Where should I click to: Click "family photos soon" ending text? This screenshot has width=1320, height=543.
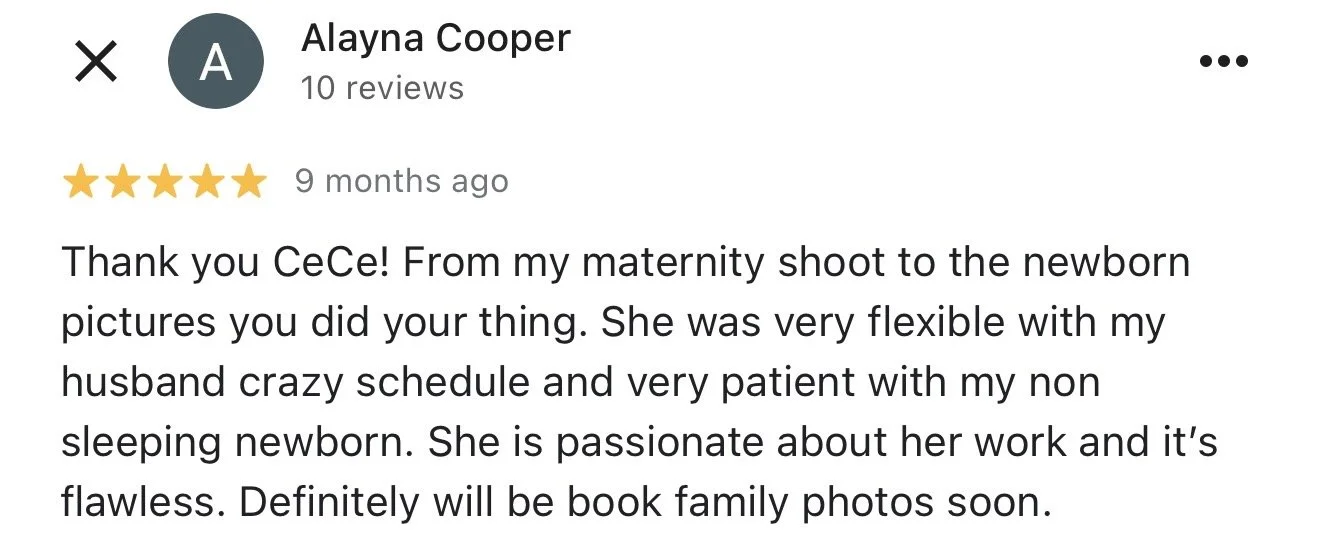click(x=848, y=503)
